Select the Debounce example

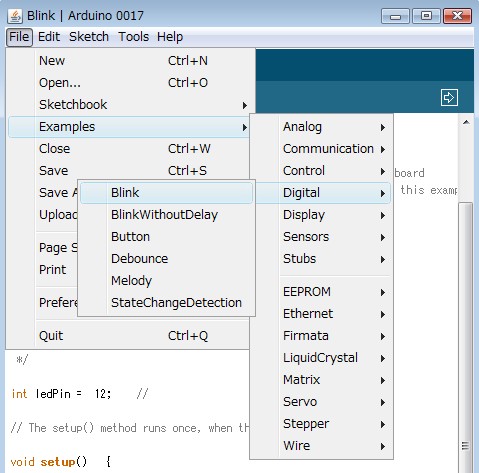[x=166, y=259]
